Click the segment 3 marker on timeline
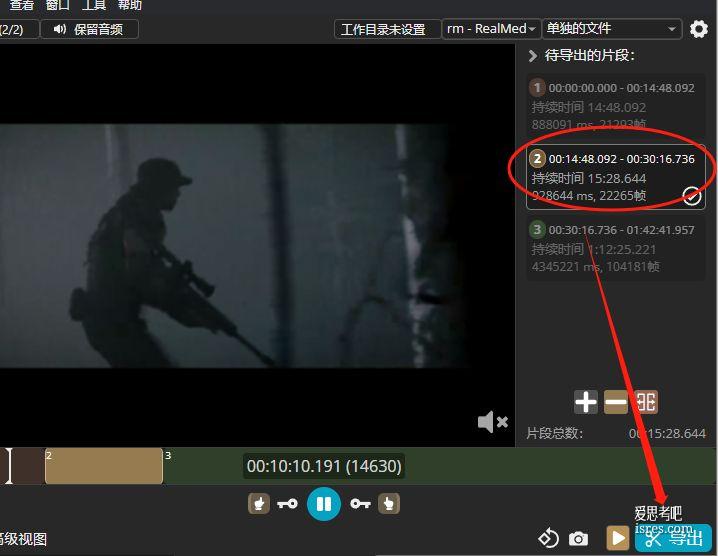718x556 pixels. [x=168, y=455]
